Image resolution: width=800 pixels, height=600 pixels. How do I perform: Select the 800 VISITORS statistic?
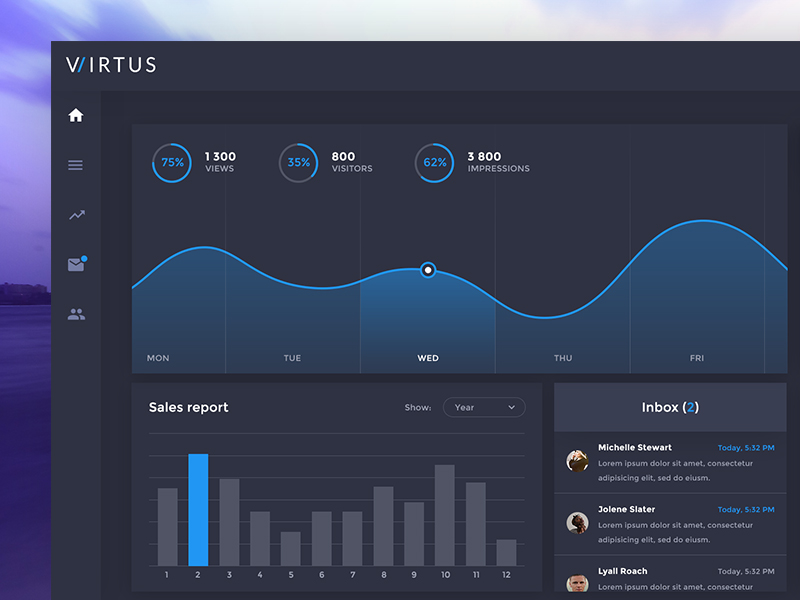352,162
